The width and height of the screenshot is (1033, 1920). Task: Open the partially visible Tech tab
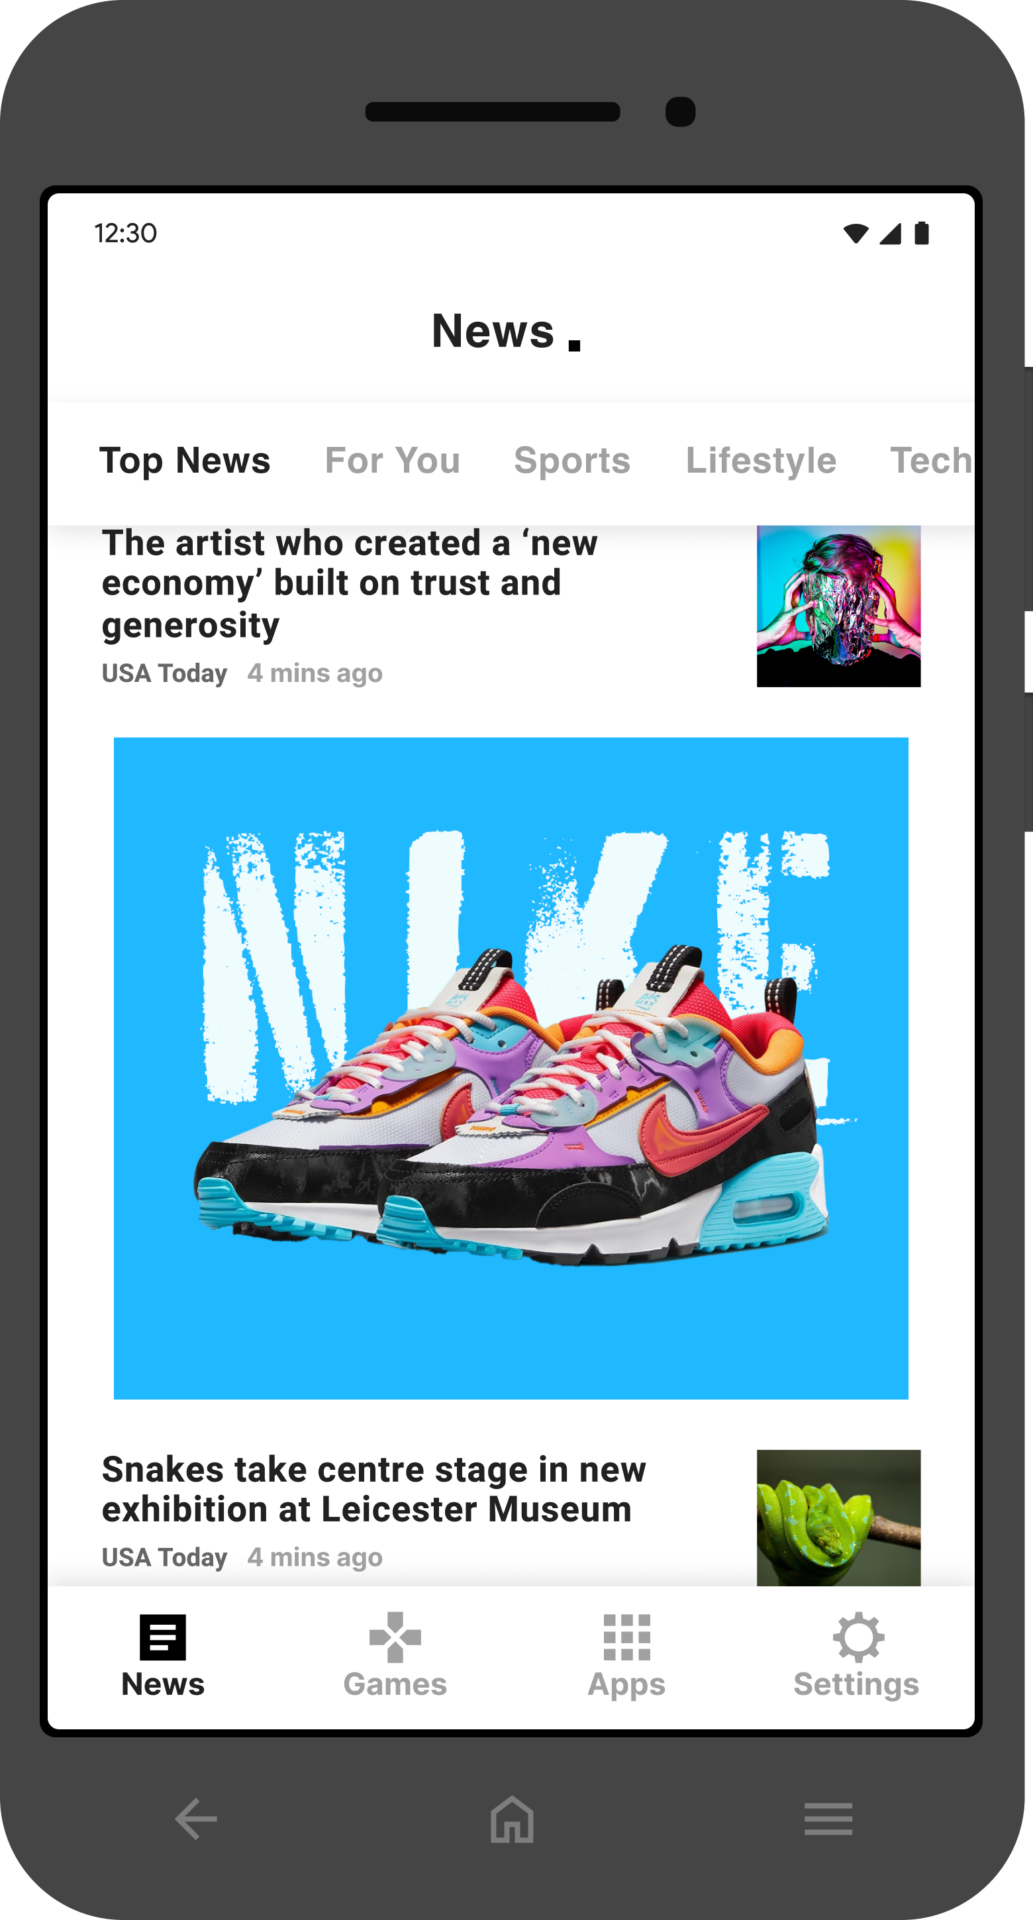click(931, 461)
